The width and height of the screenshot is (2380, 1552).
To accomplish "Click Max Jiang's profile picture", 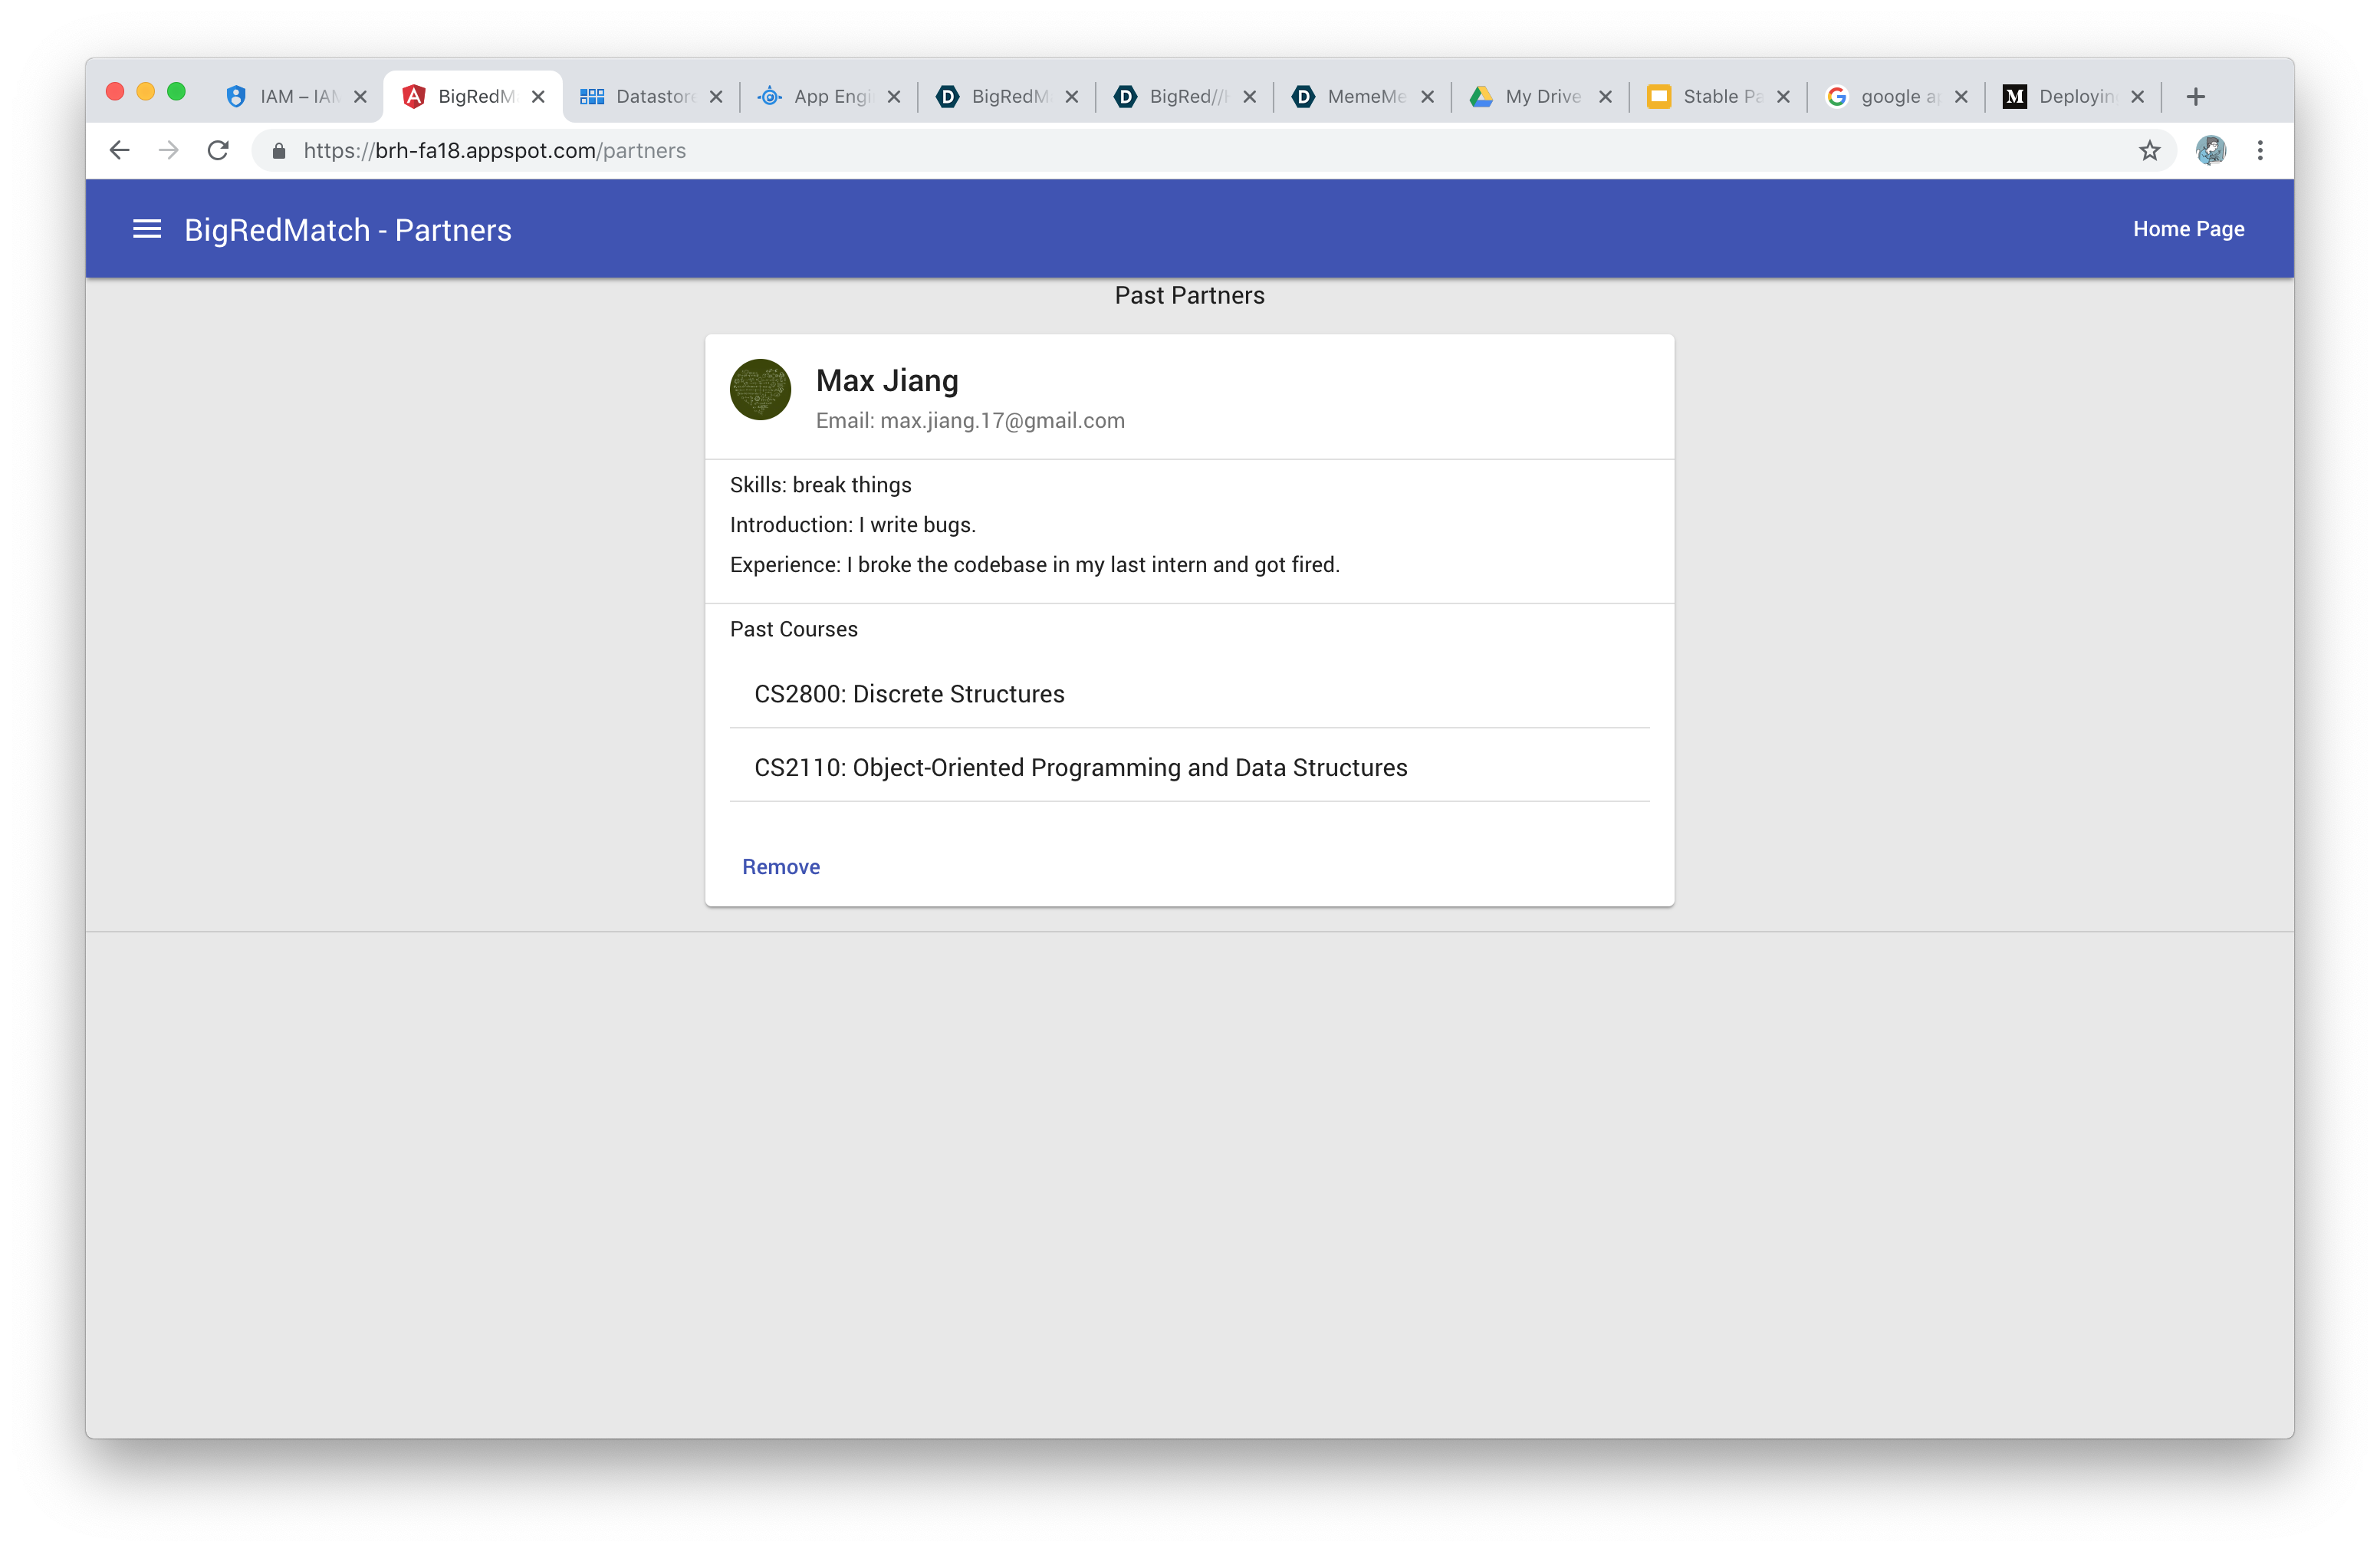I will tap(760, 390).
